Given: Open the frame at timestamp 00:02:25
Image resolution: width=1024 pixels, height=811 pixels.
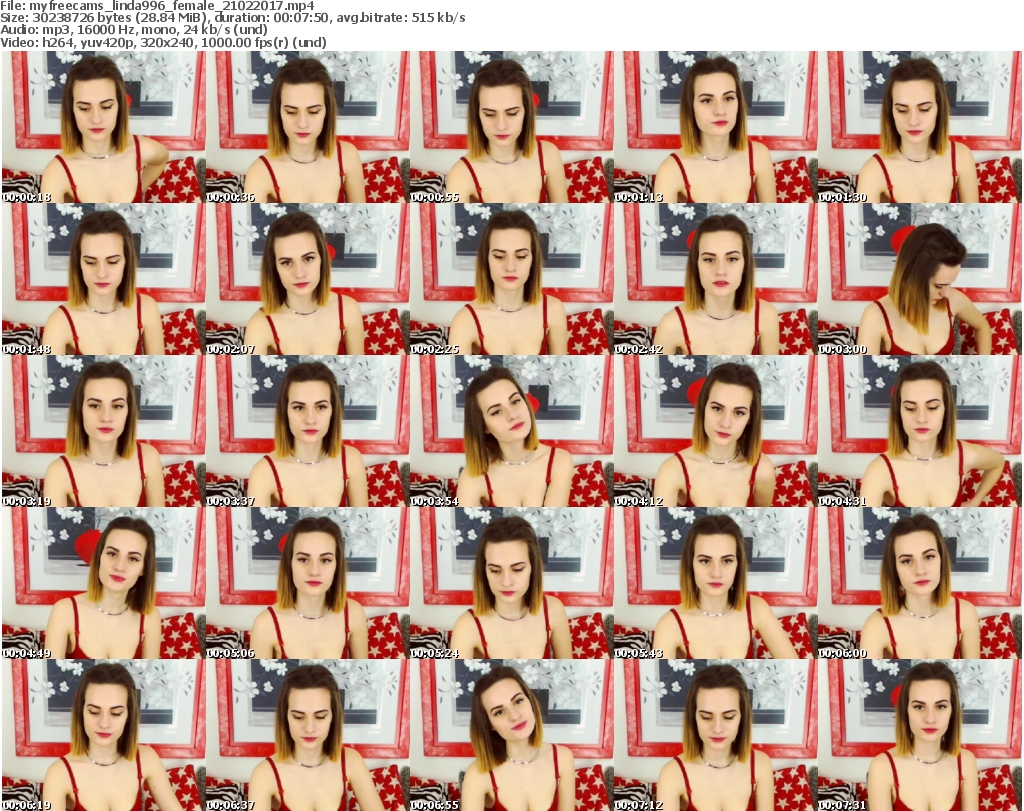Looking at the screenshot, I should point(511,279).
